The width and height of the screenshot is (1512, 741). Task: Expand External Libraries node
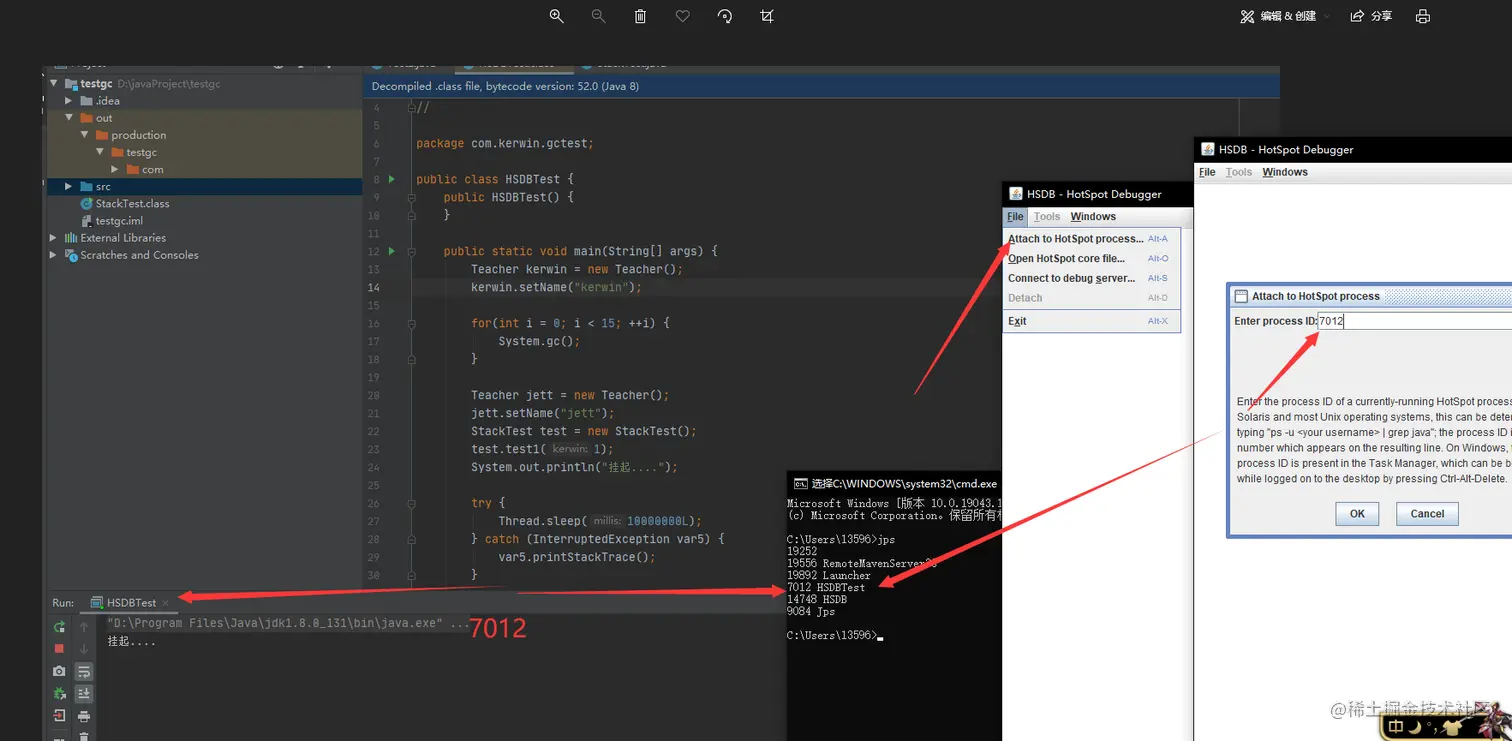(x=53, y=238)
